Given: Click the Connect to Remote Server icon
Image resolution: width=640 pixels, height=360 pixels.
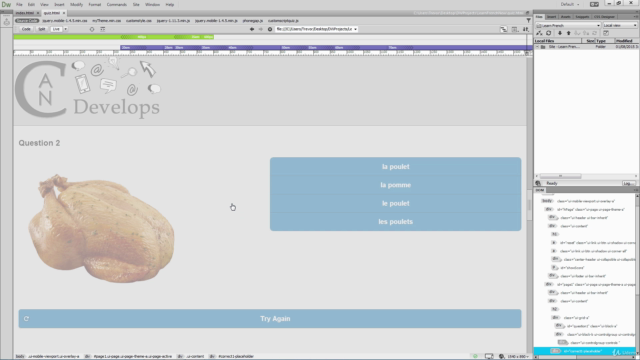Looking at the screenshot, I should [x=539, y=33].
